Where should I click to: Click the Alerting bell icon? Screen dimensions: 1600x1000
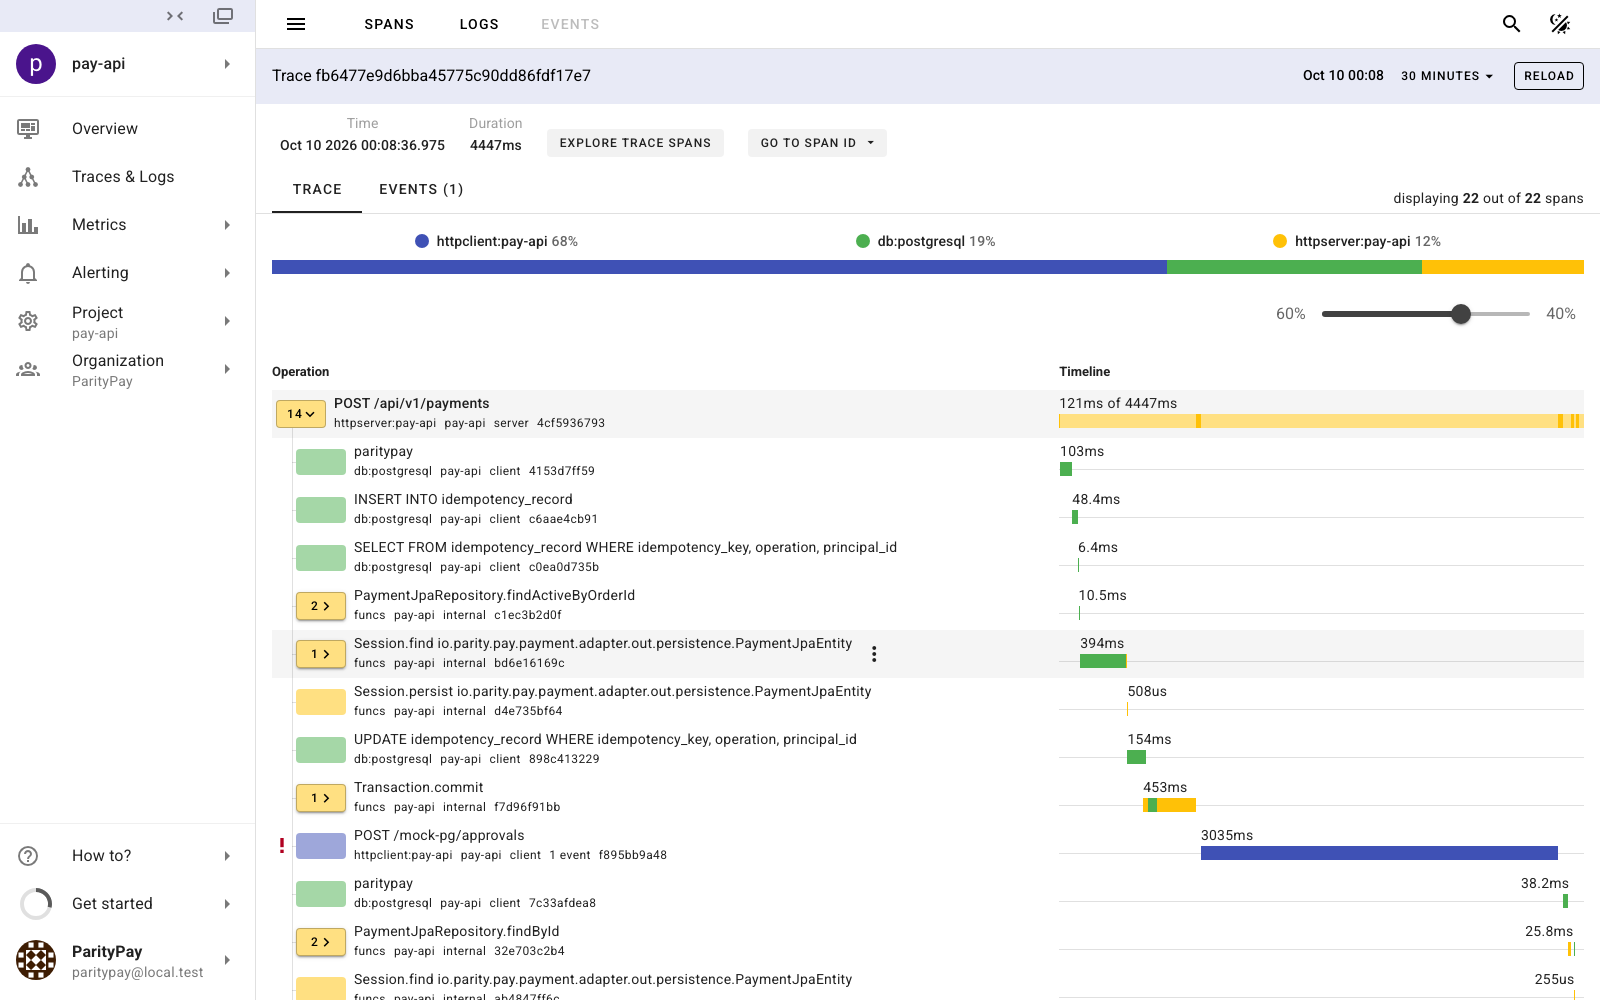(x=28, y=273)
